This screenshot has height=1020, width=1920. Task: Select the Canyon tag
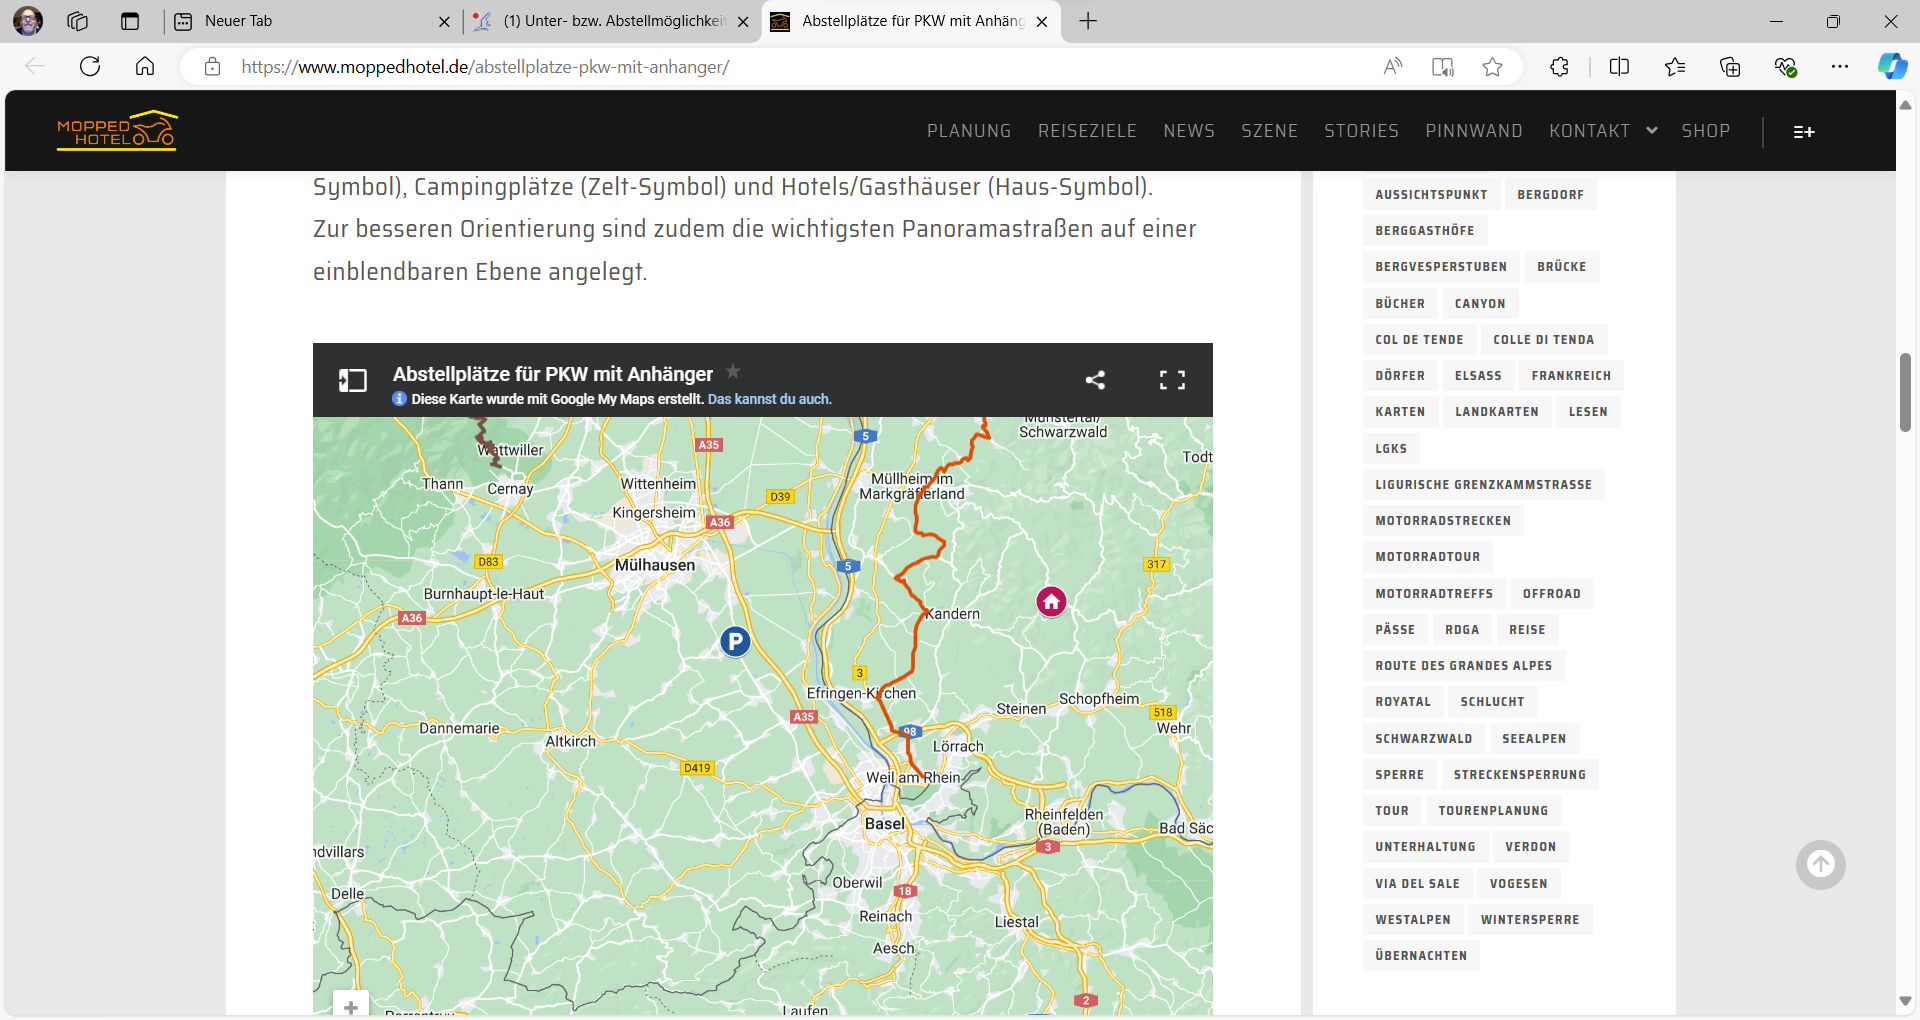(x=1480, y=304)
